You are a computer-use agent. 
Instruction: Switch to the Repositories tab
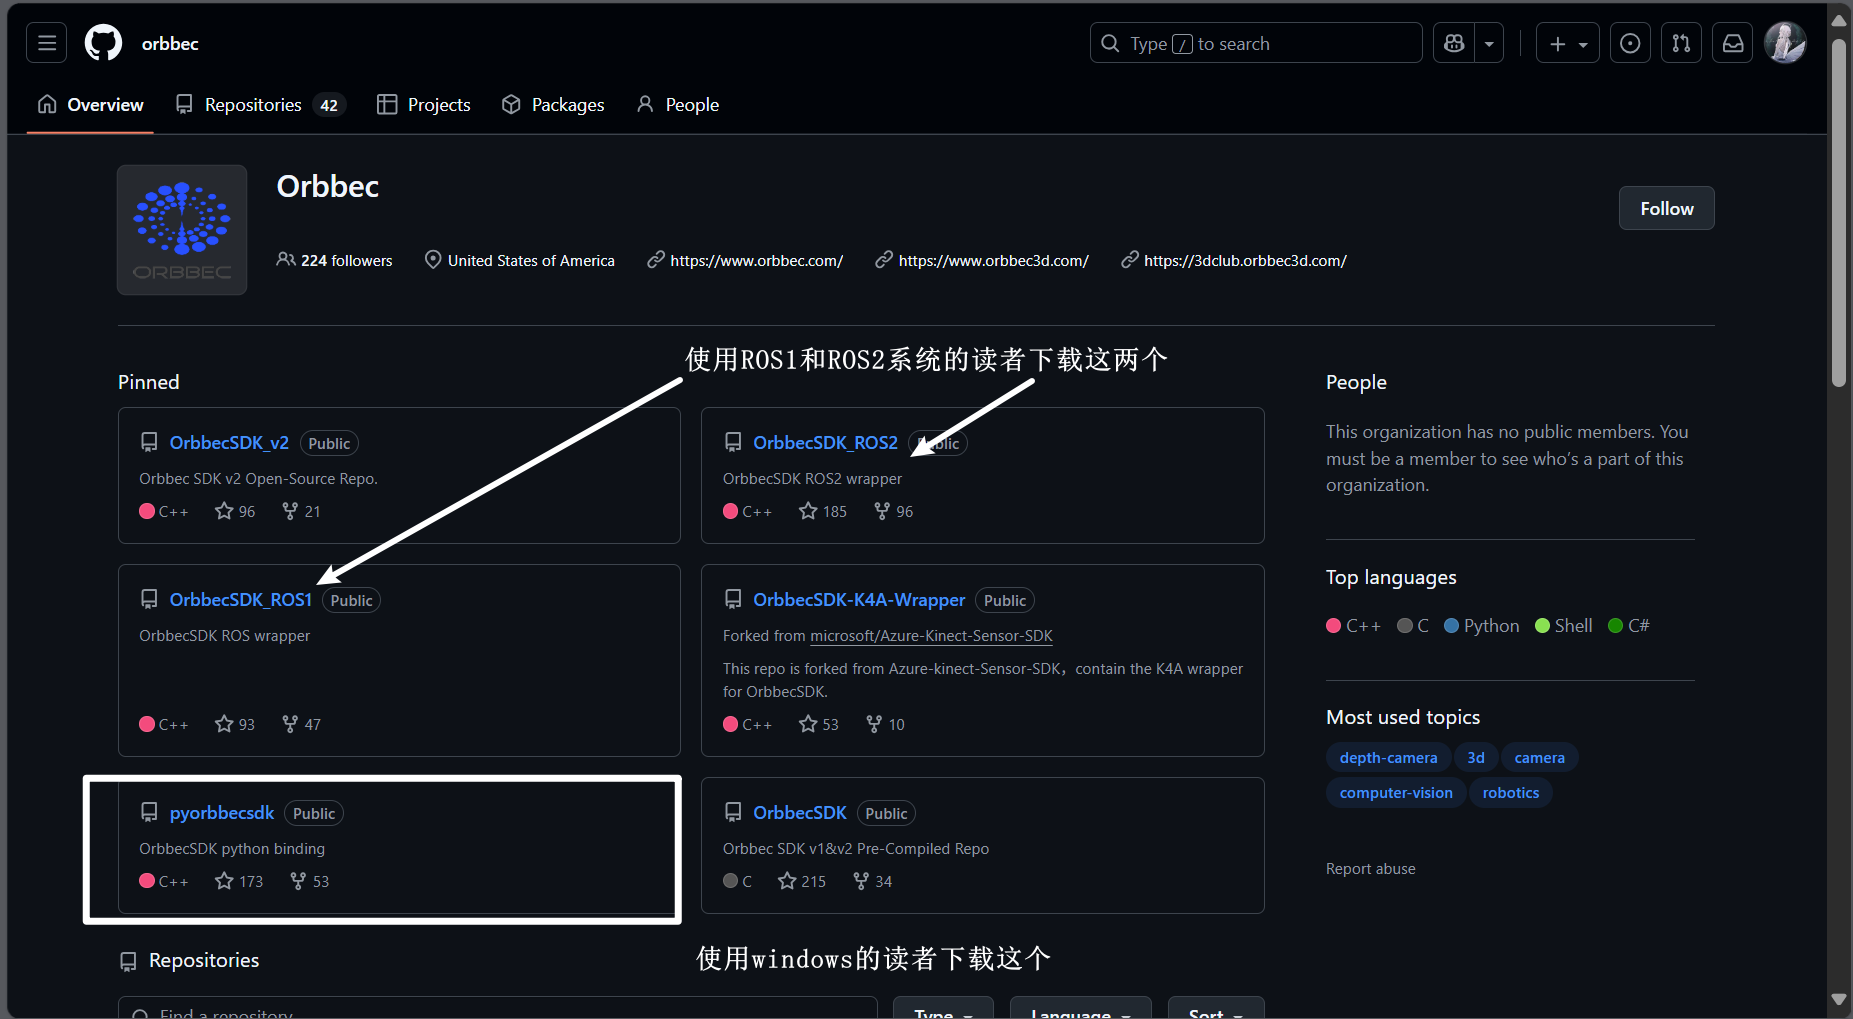(x=253, y=104)
